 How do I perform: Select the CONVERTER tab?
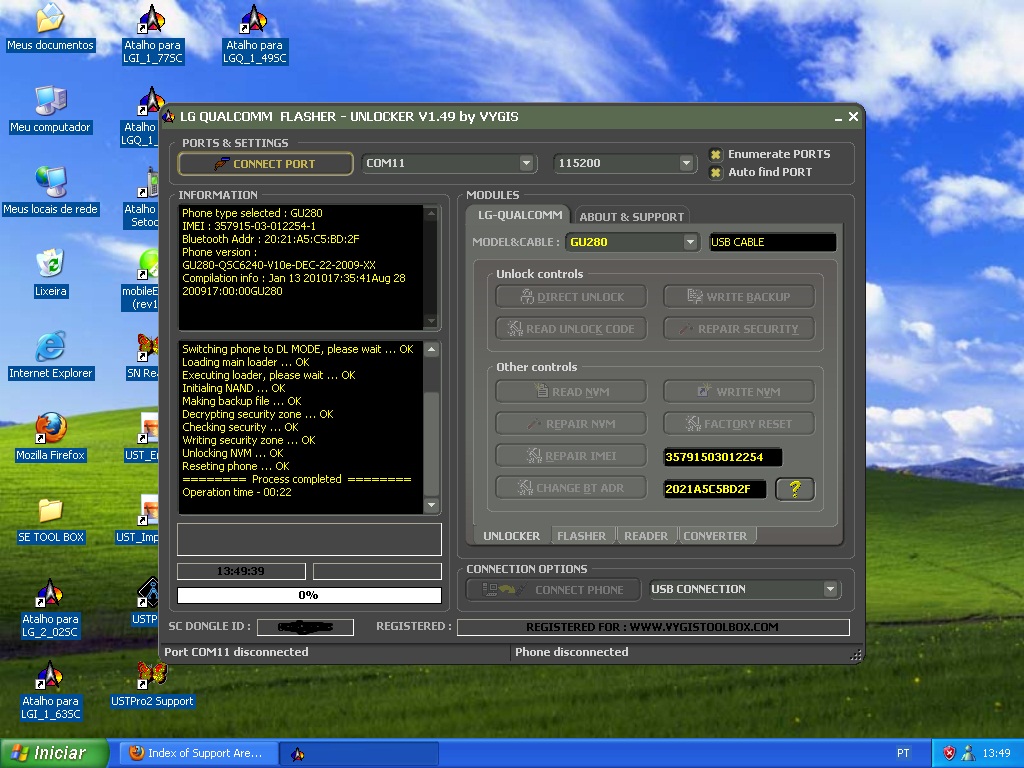coord(715,536)
